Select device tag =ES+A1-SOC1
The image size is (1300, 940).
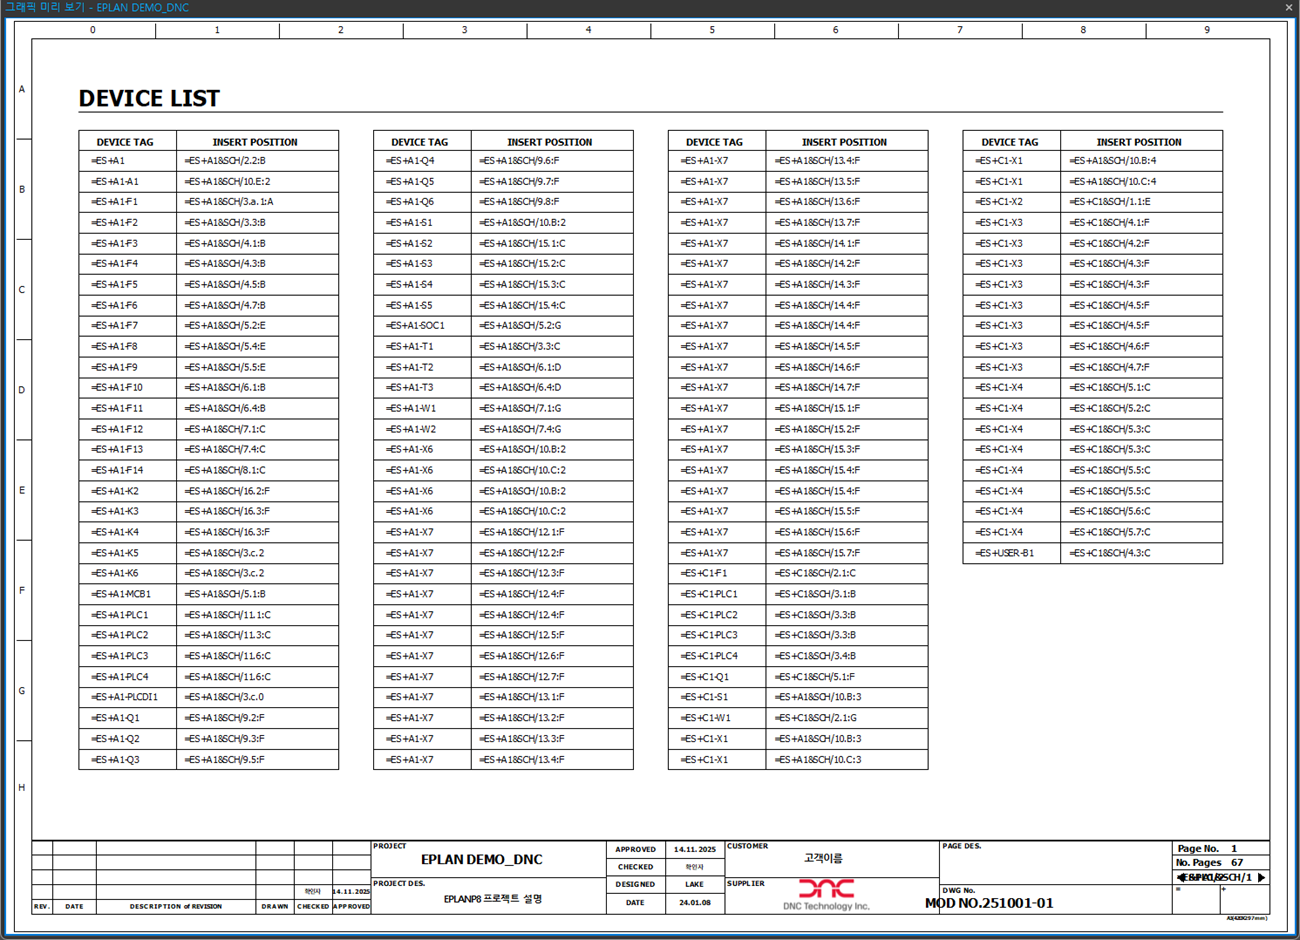415,325
